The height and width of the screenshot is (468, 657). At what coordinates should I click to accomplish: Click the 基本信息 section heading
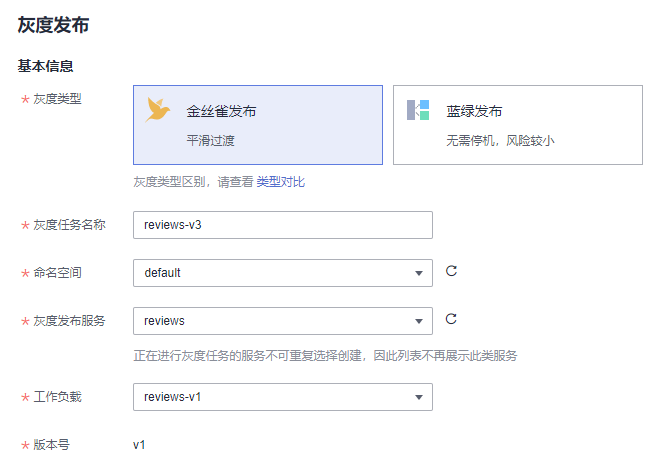tap(46, 66)
